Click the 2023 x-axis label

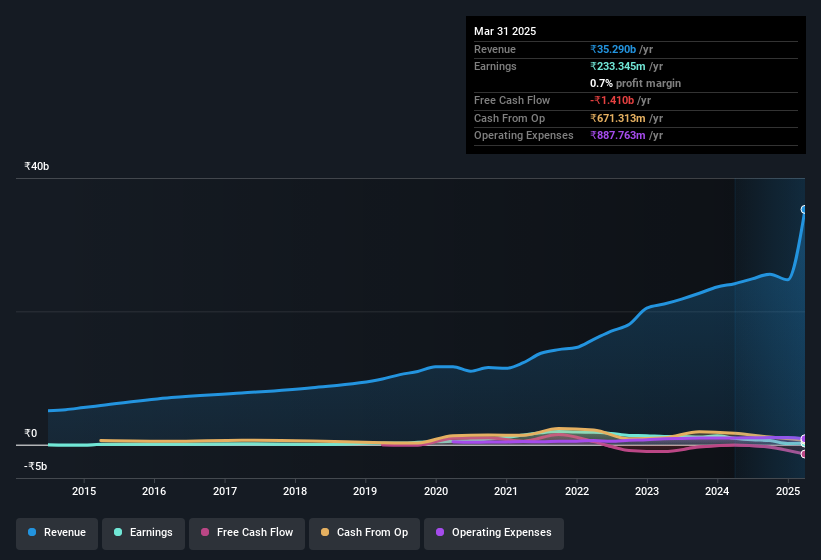click(x=647, y=491)
